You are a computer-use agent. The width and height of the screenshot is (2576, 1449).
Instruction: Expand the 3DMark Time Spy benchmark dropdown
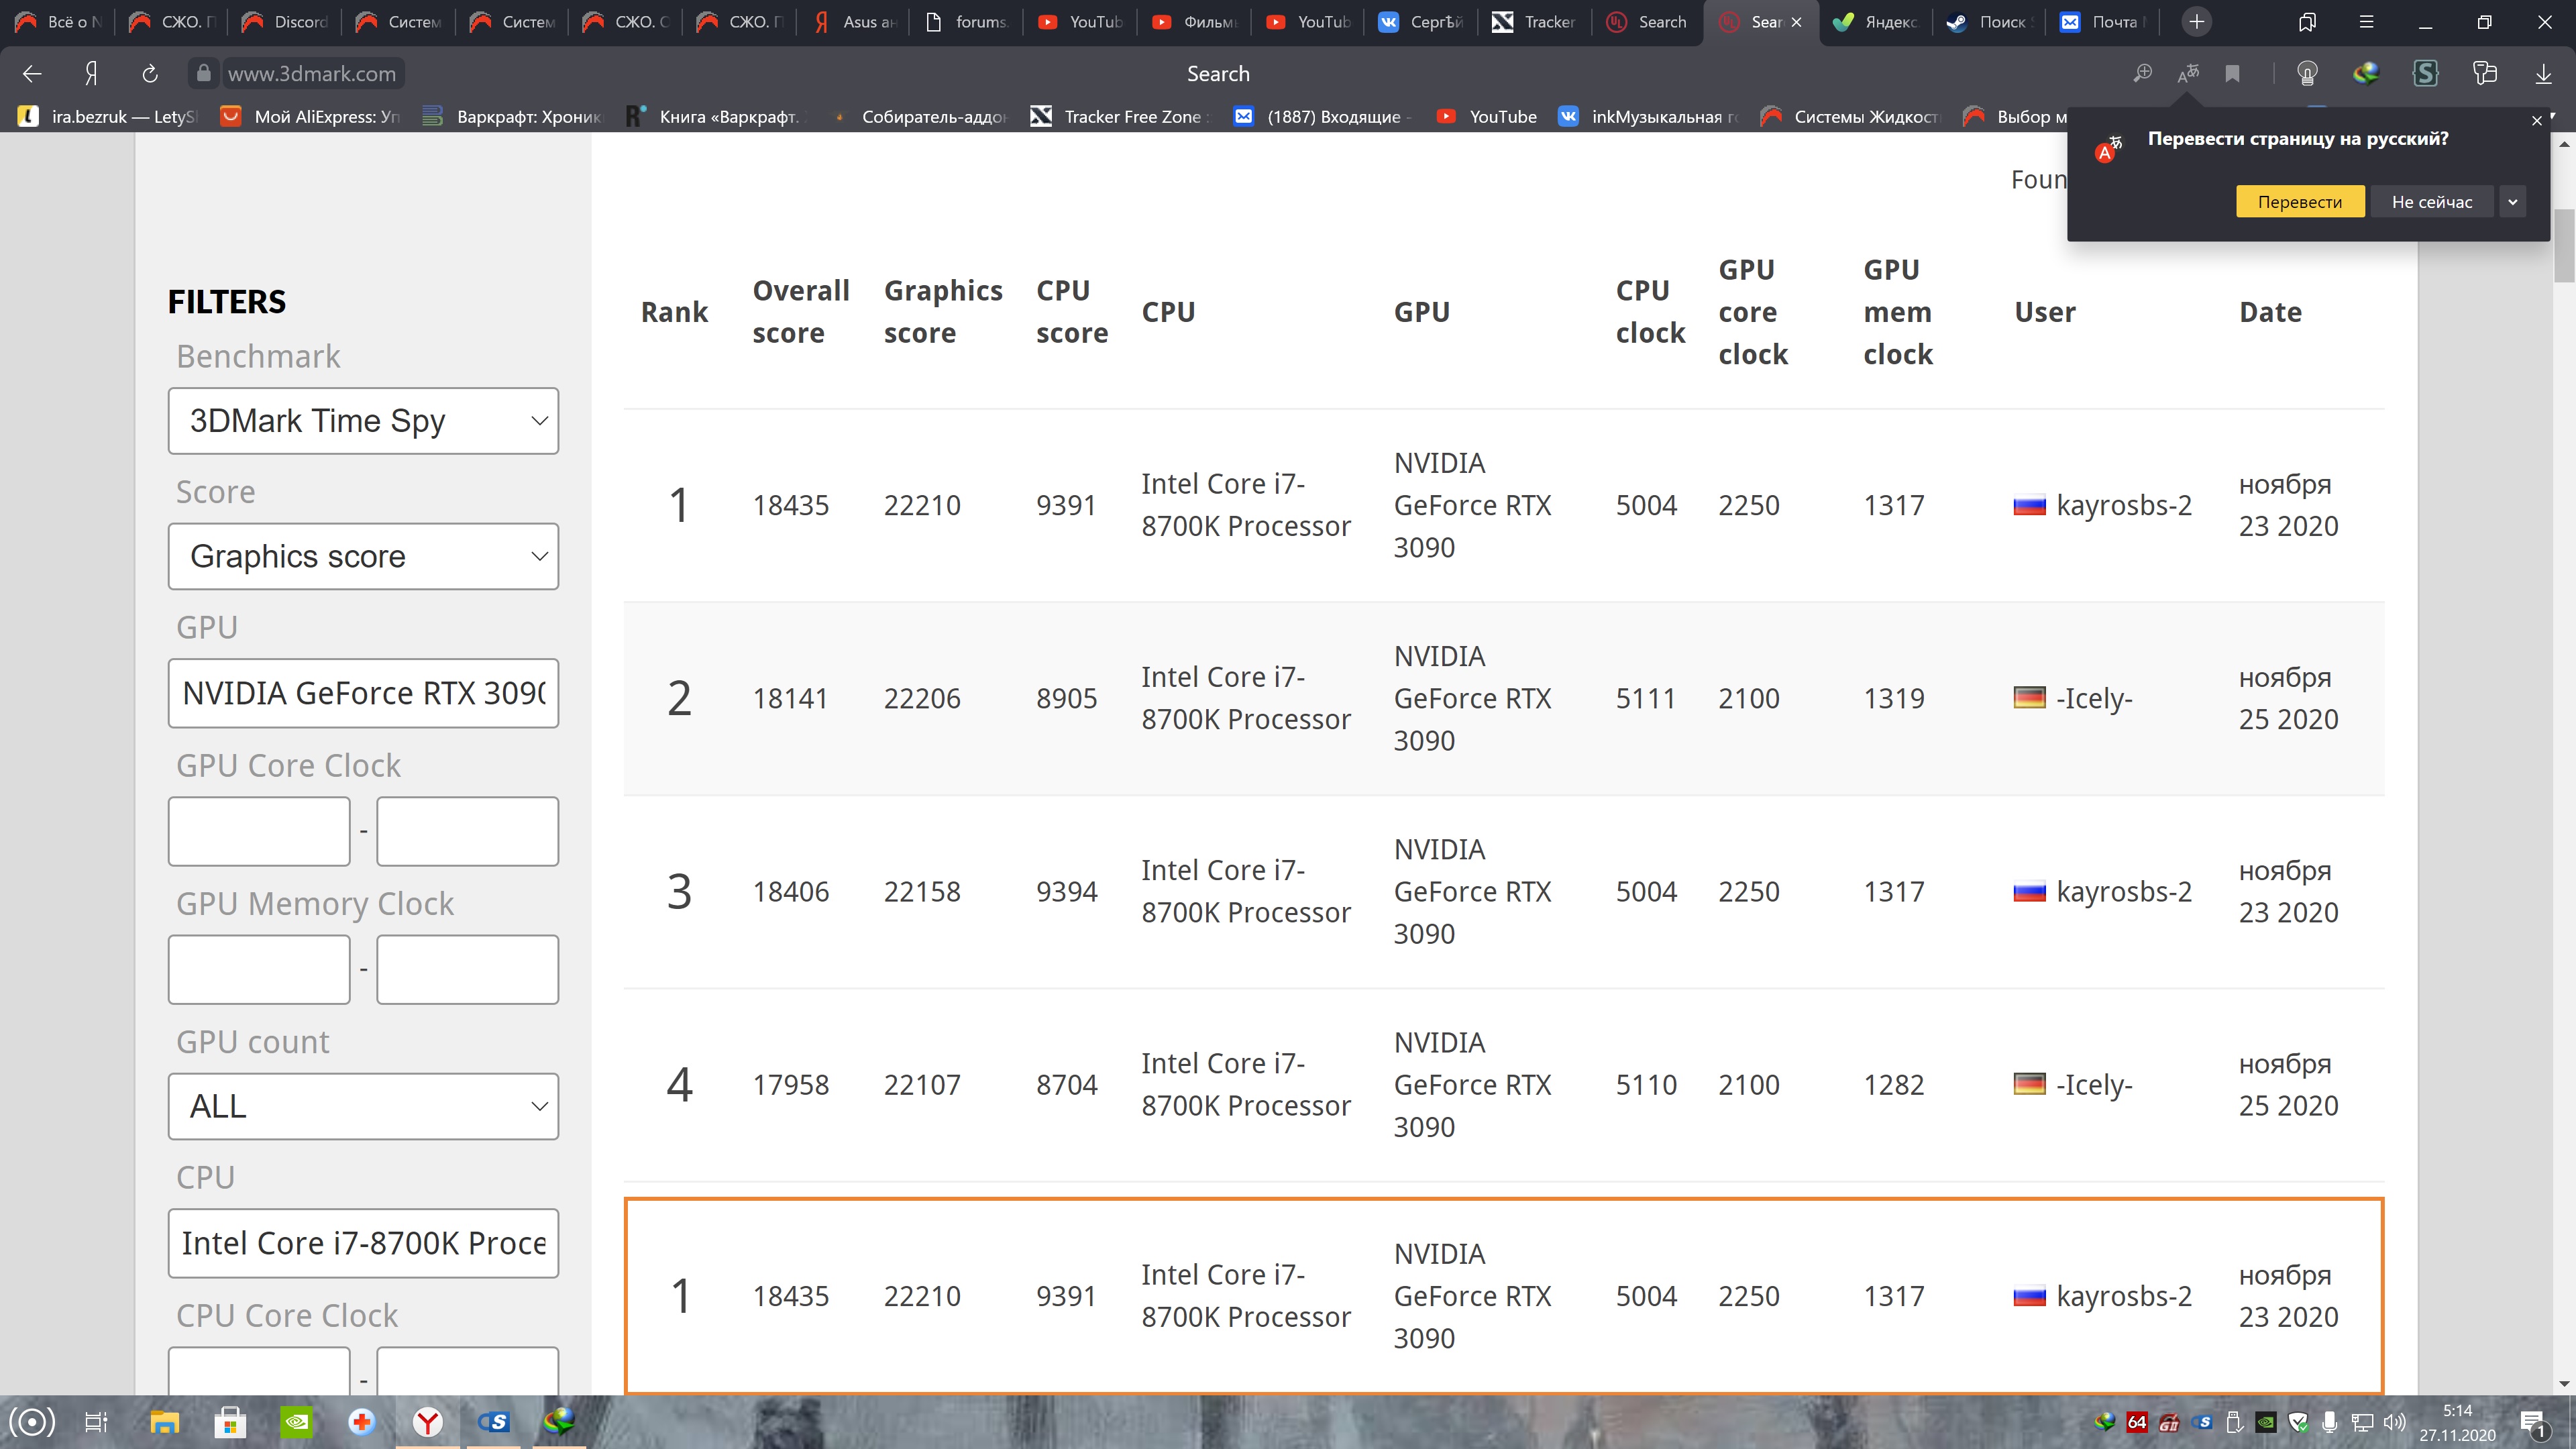tap(363, 420)
